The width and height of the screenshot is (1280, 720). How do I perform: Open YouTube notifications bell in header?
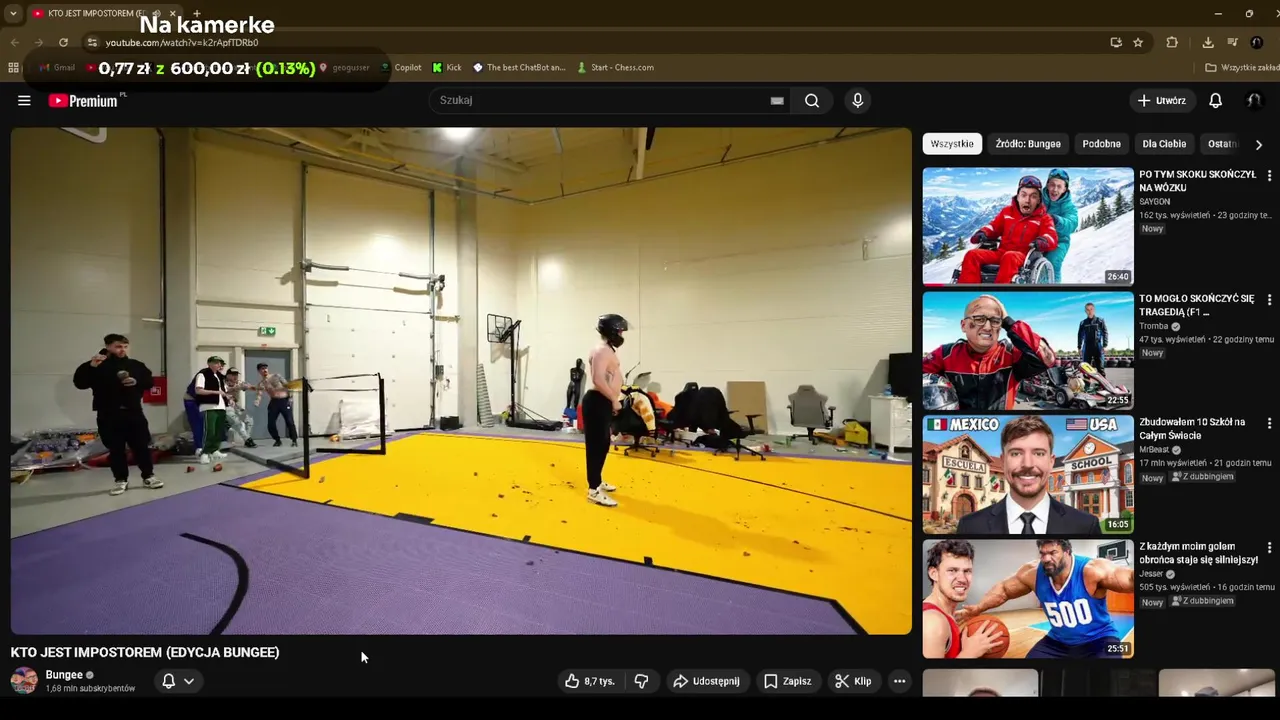[1215, 100]
